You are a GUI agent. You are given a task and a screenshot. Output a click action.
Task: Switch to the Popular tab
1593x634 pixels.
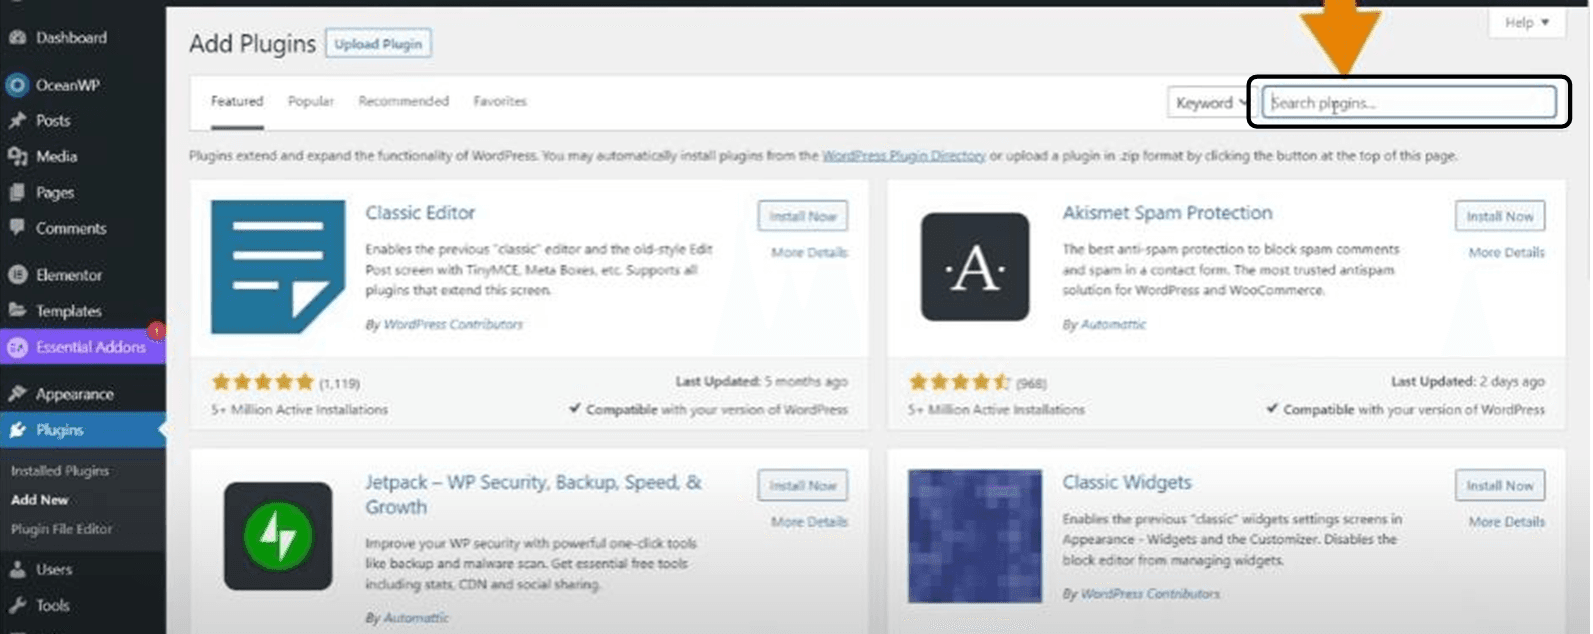[310, 101]
